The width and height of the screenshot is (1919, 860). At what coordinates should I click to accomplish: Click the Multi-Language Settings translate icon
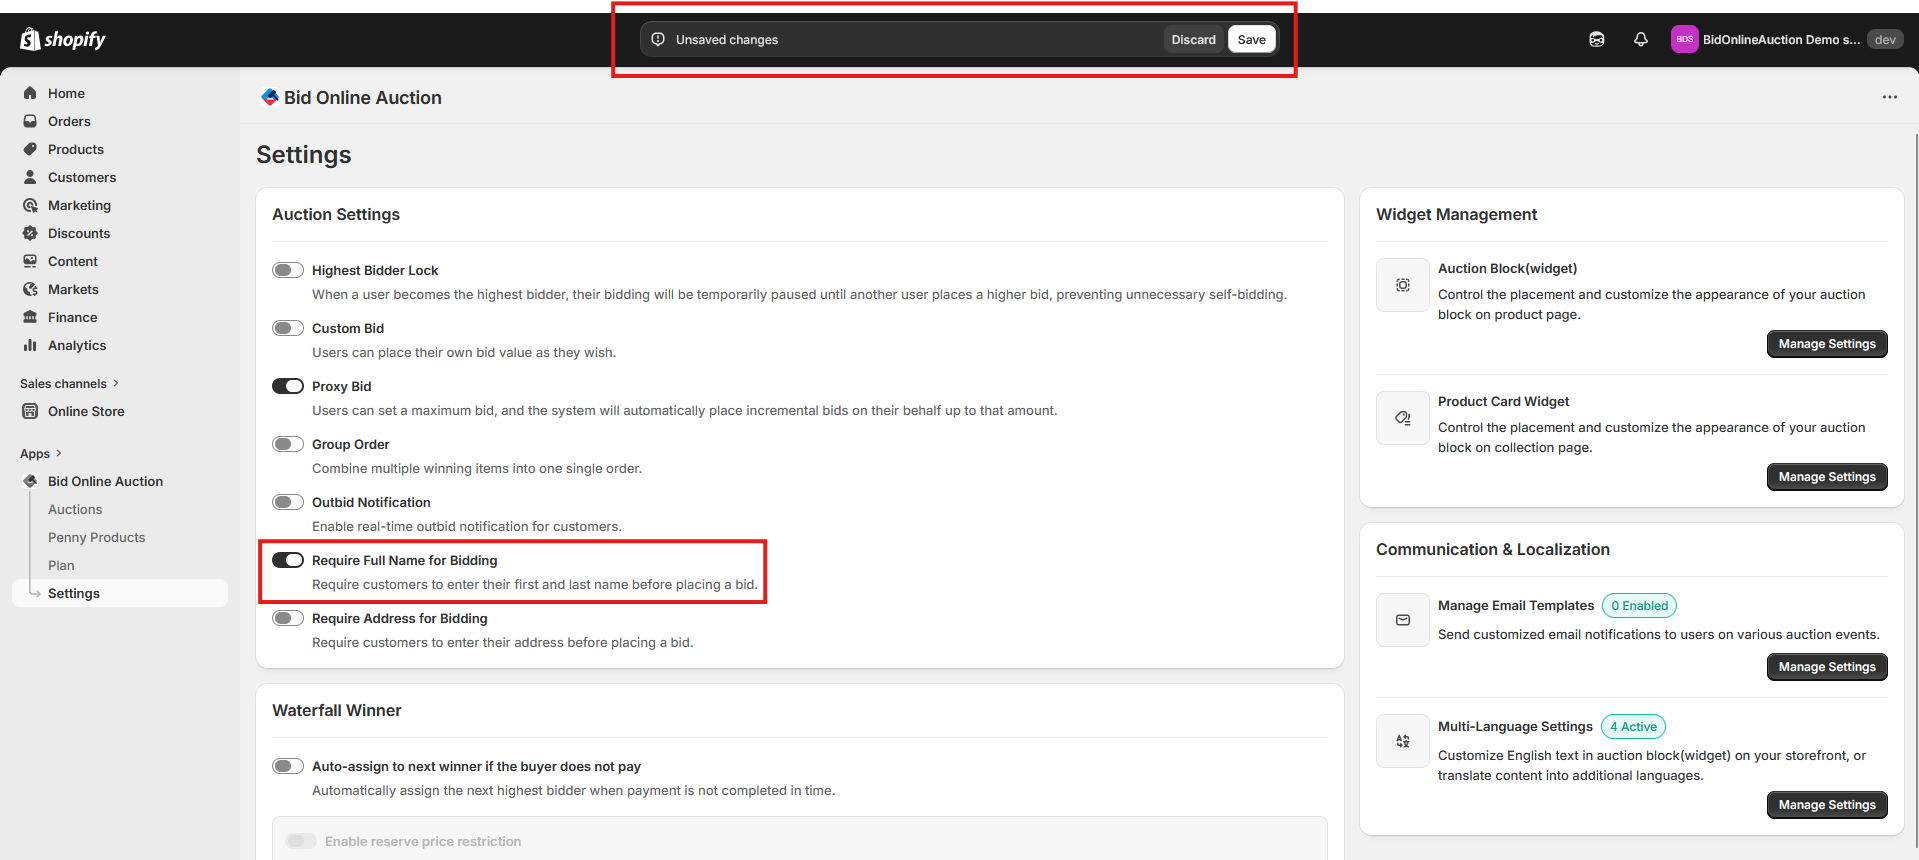pyautogui.click(x=1402, y=741)
